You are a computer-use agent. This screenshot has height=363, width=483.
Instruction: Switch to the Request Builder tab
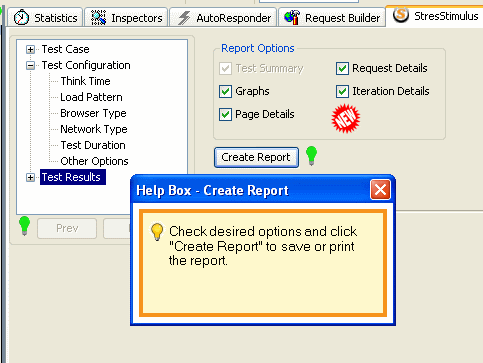pyautogui.click(x=332, y=17)
